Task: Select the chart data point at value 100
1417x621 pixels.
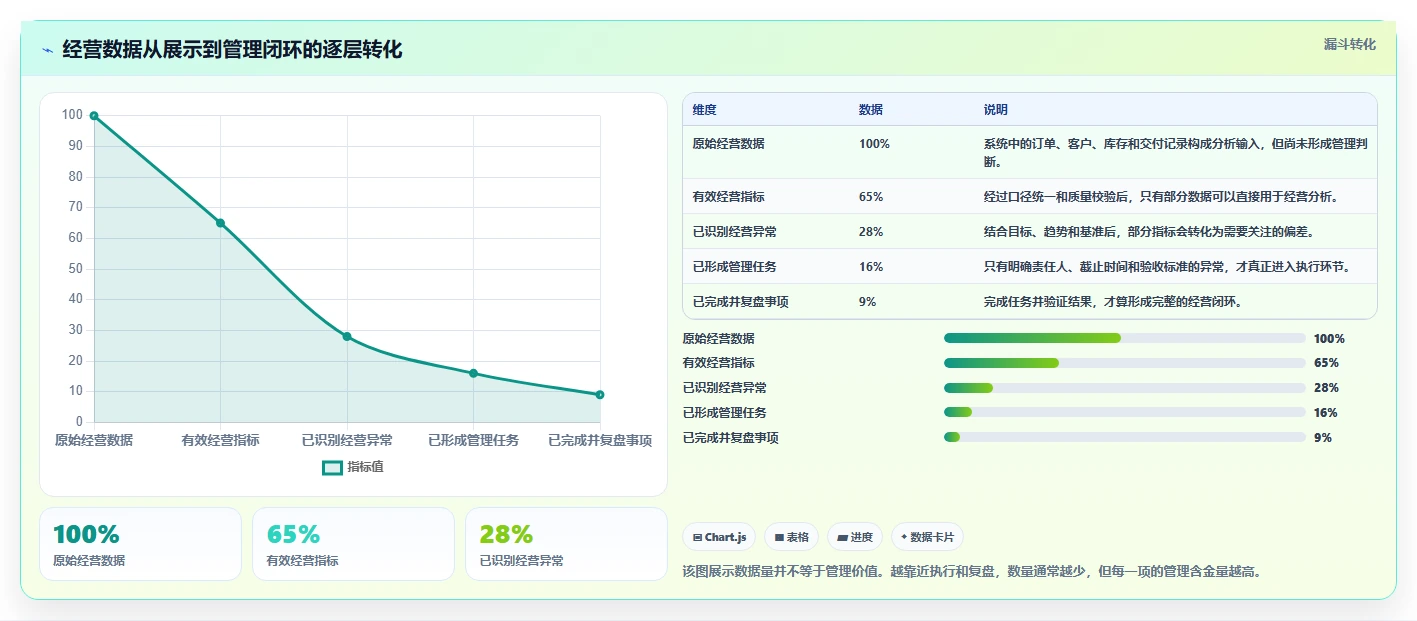Action: (94, 116)
